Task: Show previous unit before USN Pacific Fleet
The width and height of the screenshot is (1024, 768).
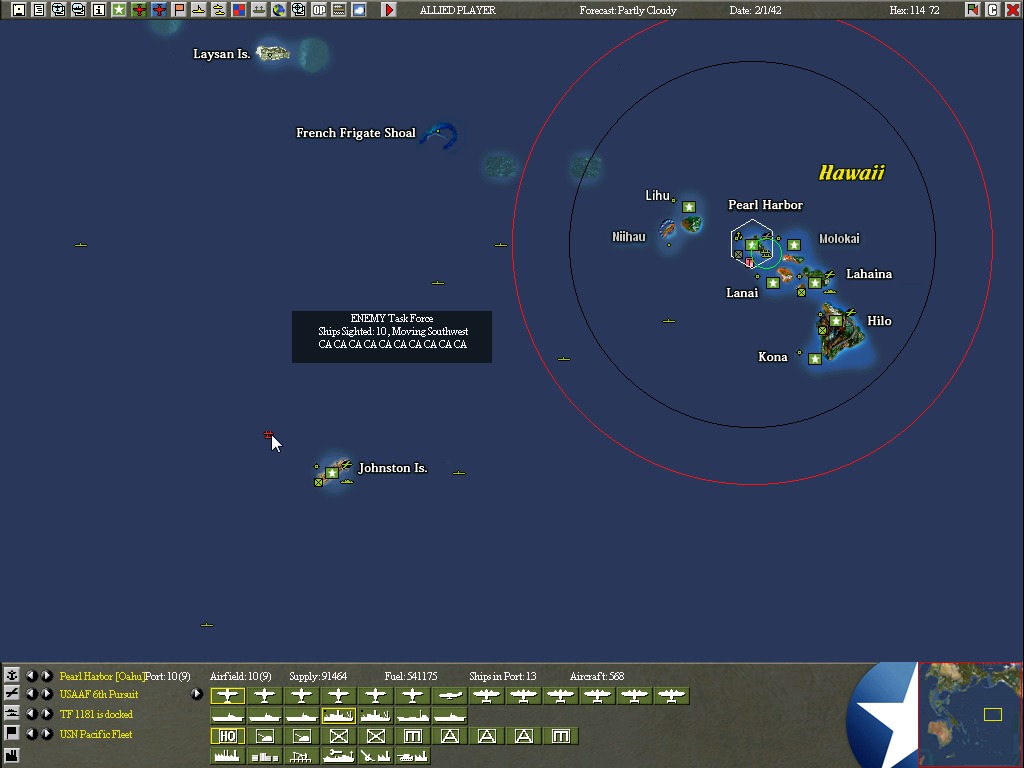Action: pos(31,734)
